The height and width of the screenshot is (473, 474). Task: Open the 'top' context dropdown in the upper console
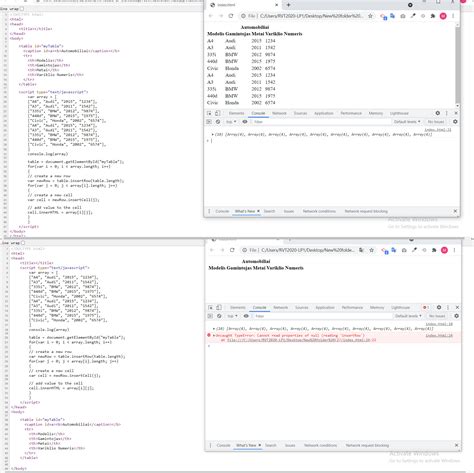(x=231, y=122)
